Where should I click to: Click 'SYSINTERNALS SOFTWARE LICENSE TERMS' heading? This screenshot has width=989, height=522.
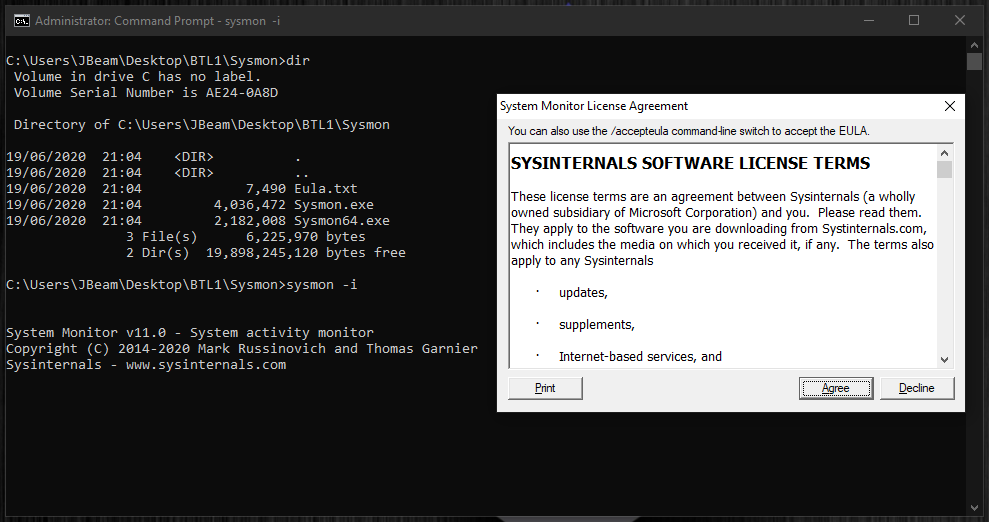[x=691, y=164]
